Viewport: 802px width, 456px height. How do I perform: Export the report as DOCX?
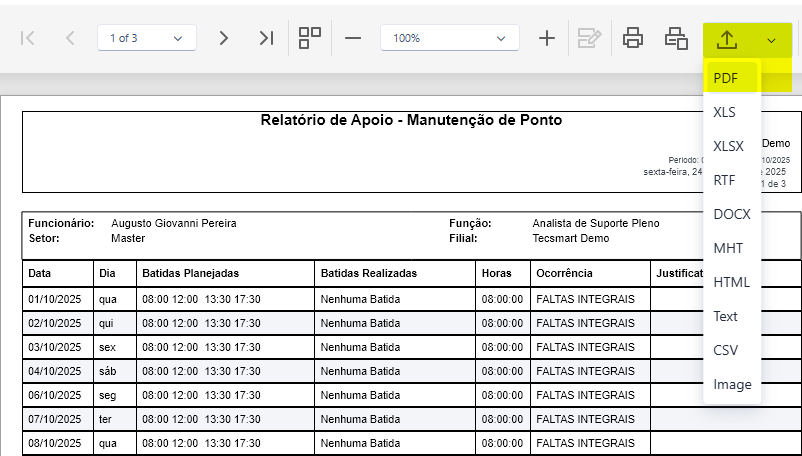732,214
